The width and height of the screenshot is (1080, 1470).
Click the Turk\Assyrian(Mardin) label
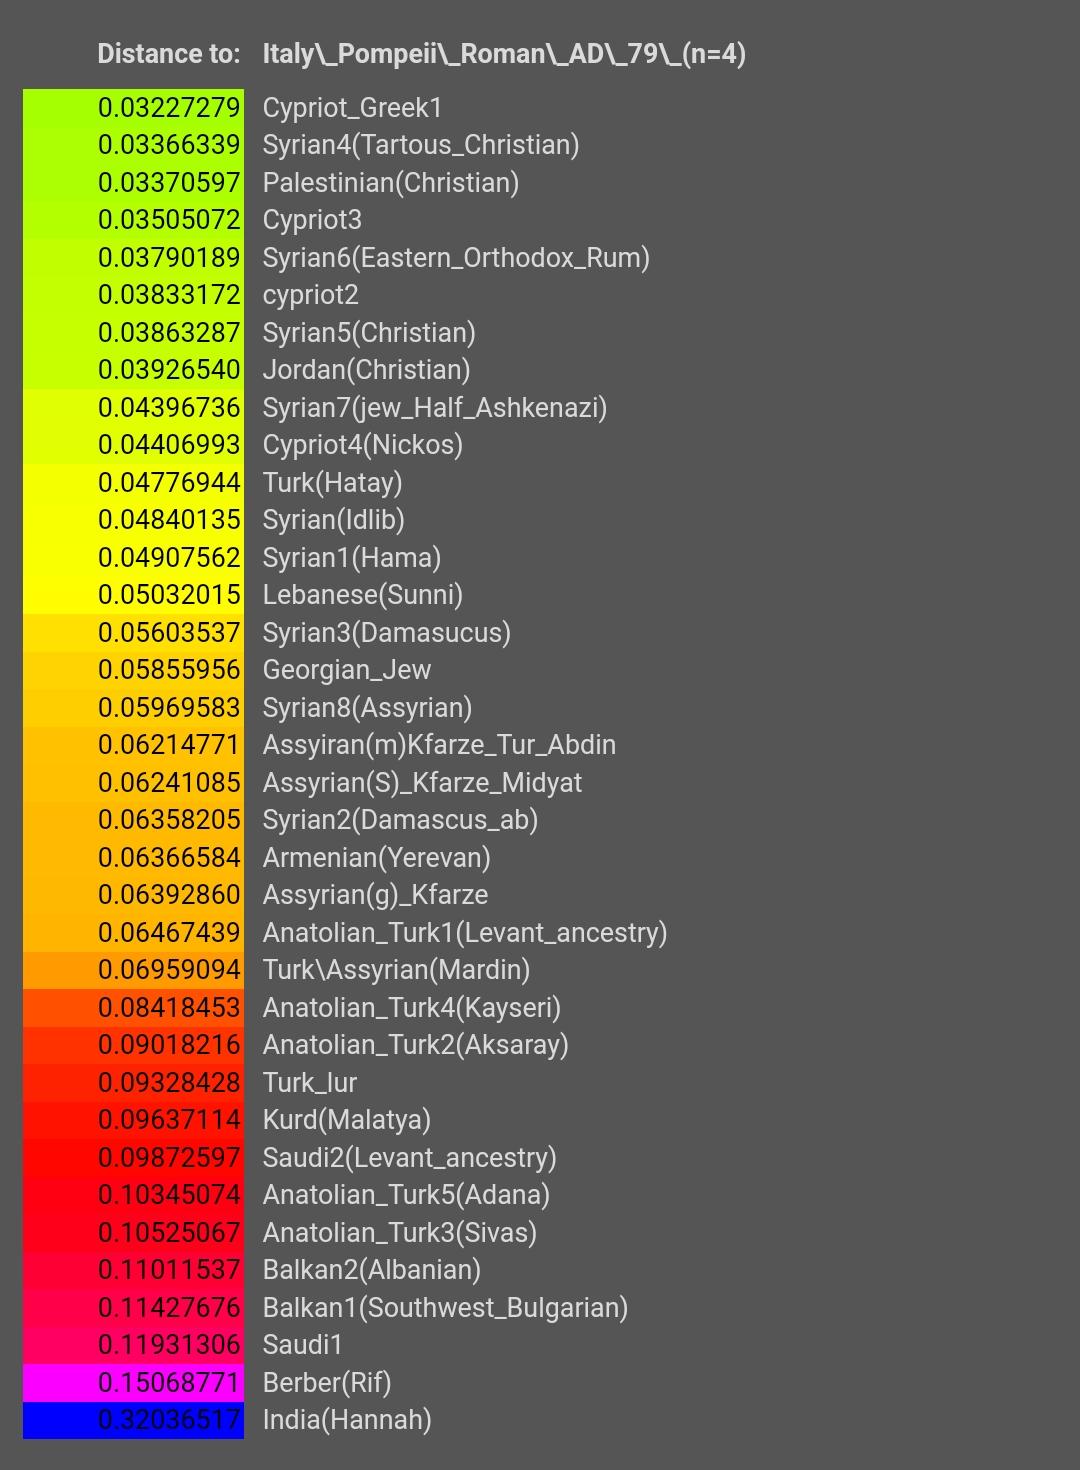coord(396,970)
